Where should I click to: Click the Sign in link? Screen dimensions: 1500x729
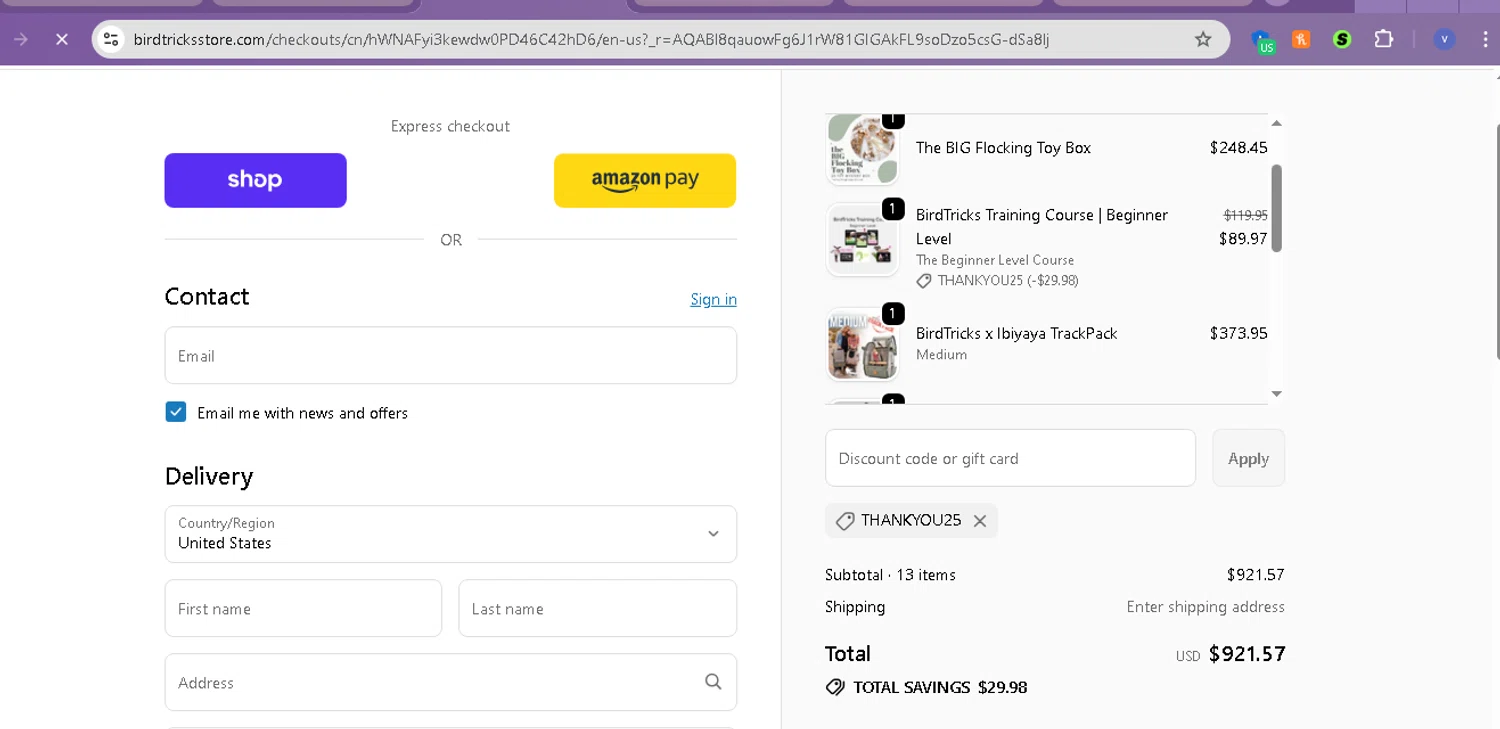(713, 299)
